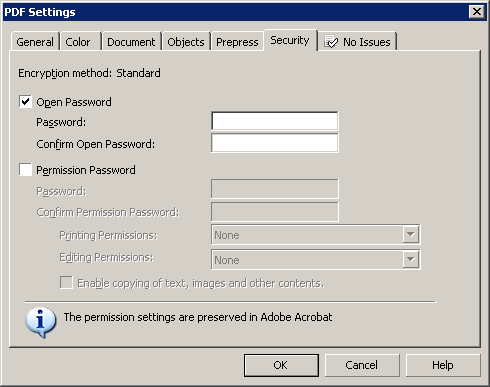Go to the Objects tab
The width and height of the screenshot is (490, 387).
tap(186, 42)
